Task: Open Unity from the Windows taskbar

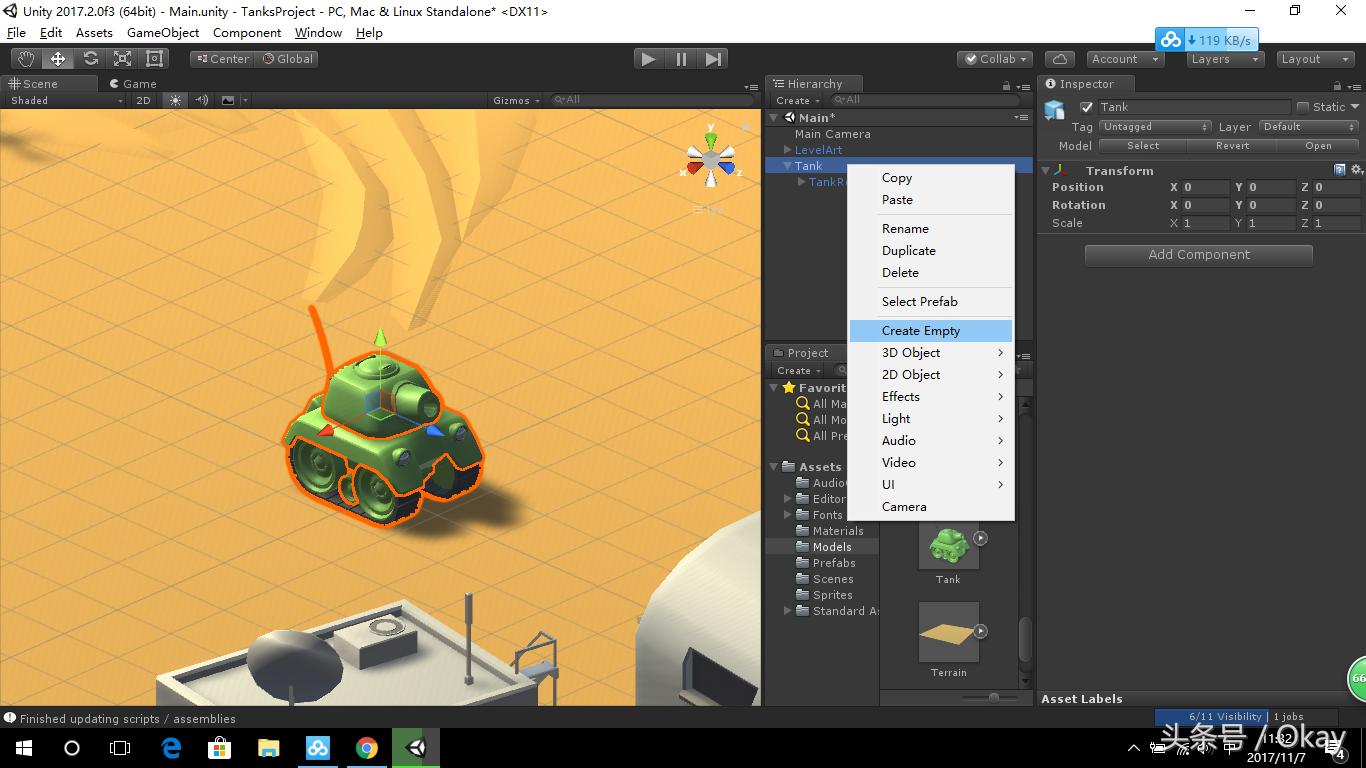Action: 415,747
